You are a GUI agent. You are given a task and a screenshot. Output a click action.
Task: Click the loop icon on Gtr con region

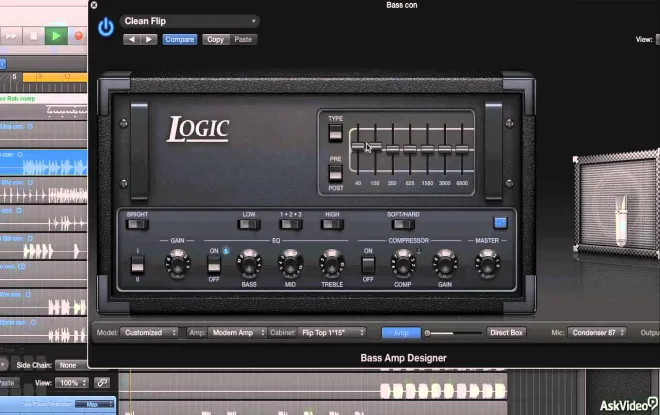click(30, 238)
